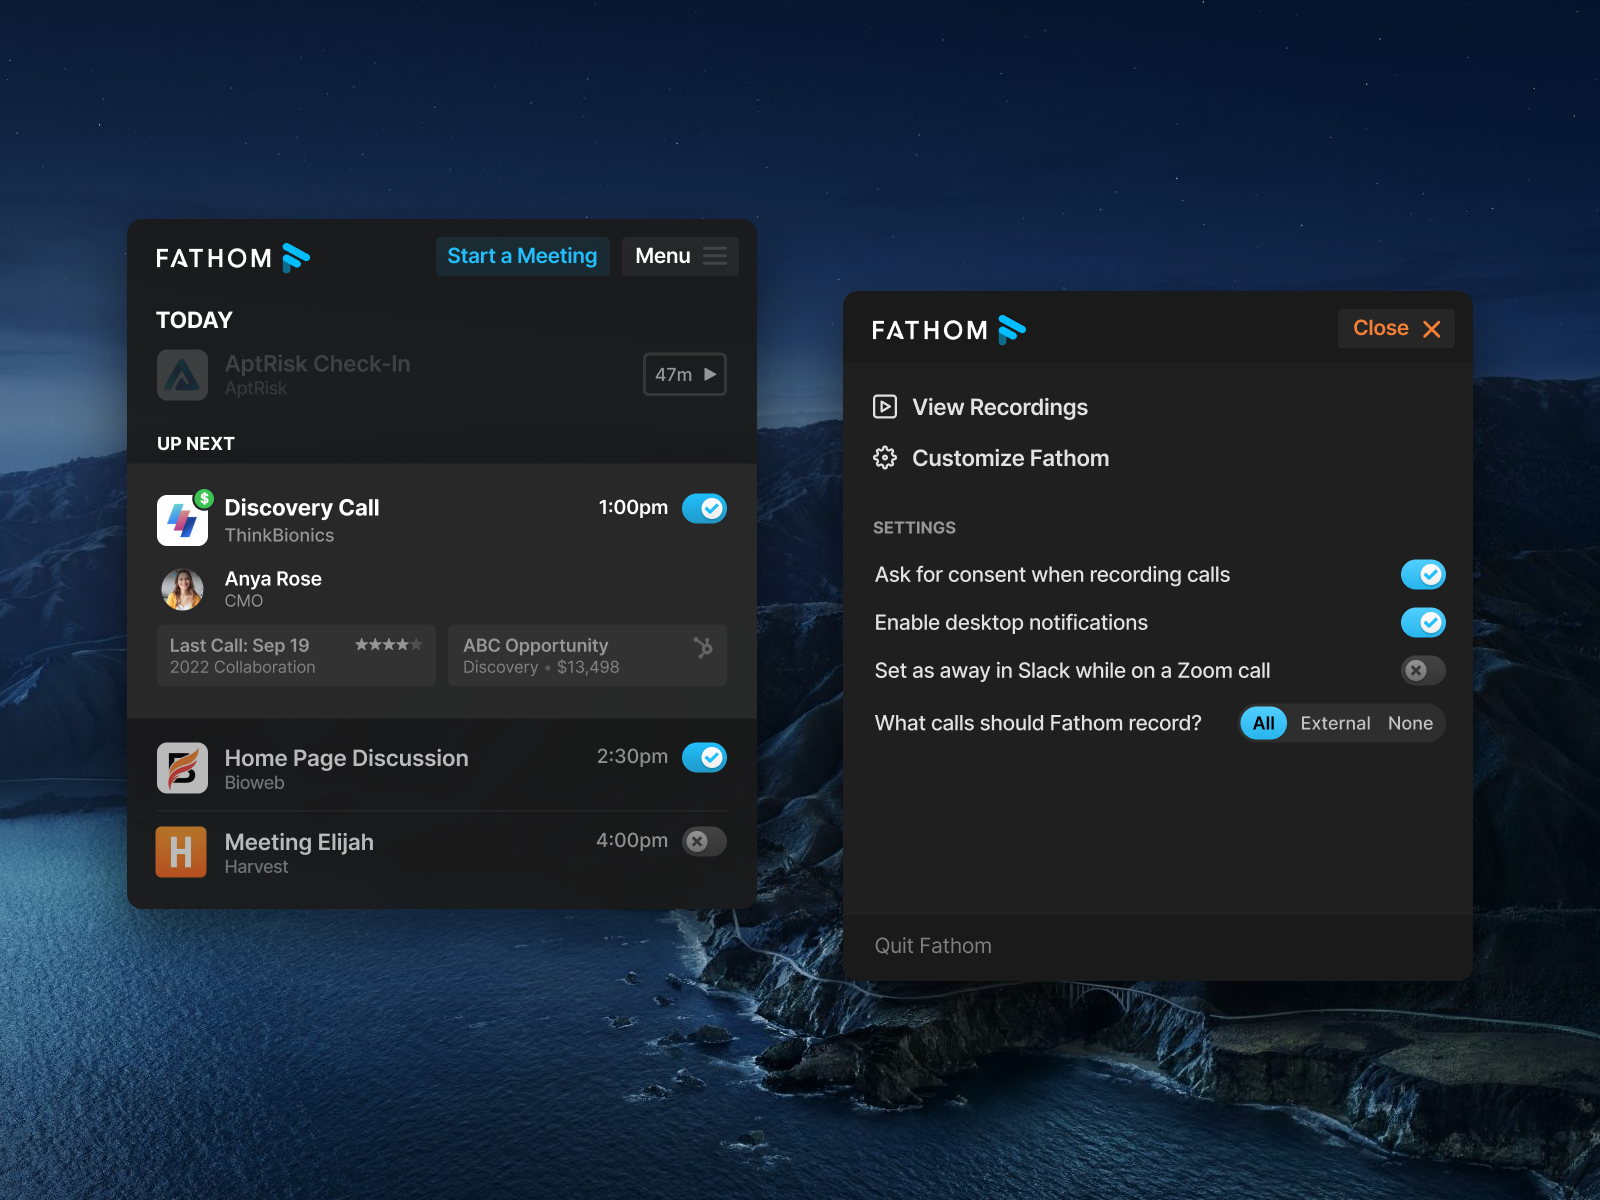
Task: Click the Bioweb icon on Home Page Discussion
Action: 181,768
